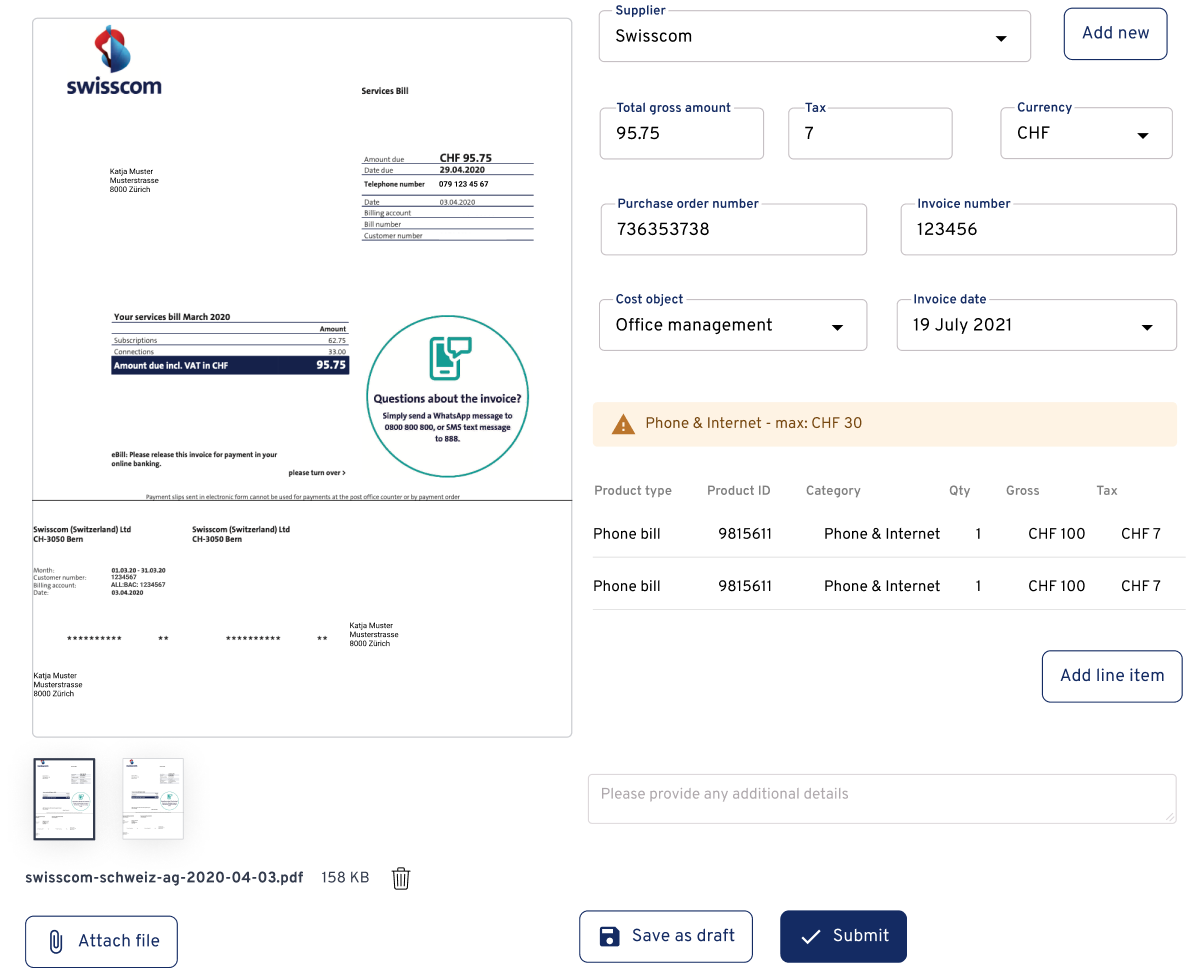Select the first page thumbnail
The width and height of the screenshot is (1200, 969).
64,798
